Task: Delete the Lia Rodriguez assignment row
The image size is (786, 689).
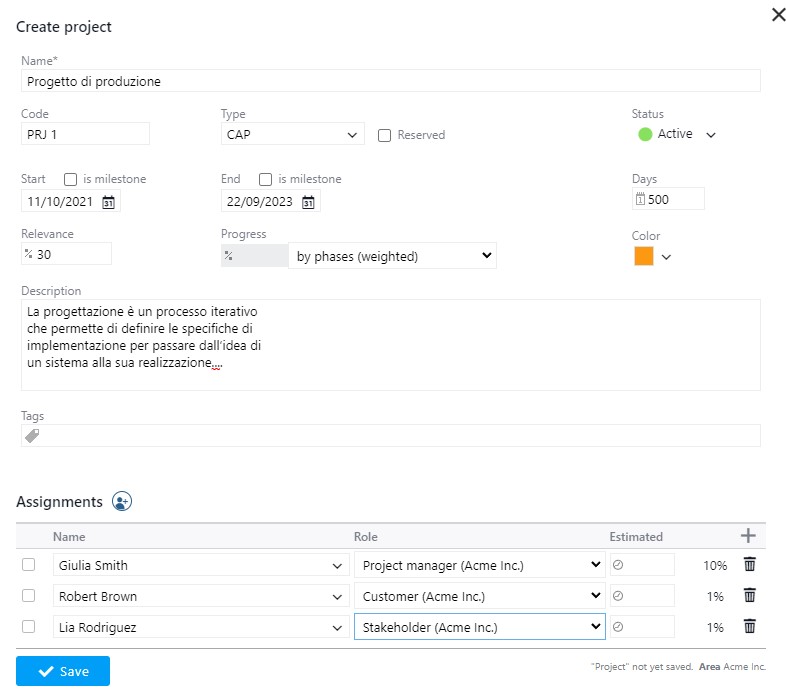Action: [x=749, y=626]
